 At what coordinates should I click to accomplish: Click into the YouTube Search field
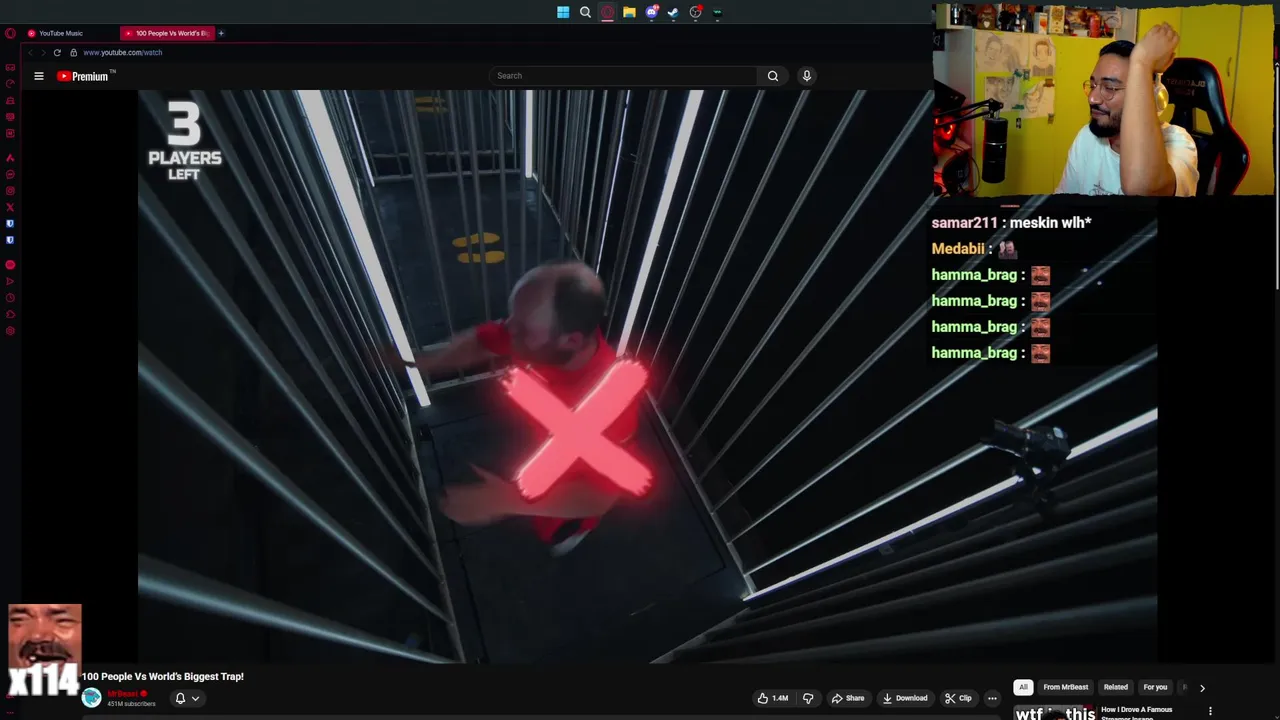pos(623,76)
